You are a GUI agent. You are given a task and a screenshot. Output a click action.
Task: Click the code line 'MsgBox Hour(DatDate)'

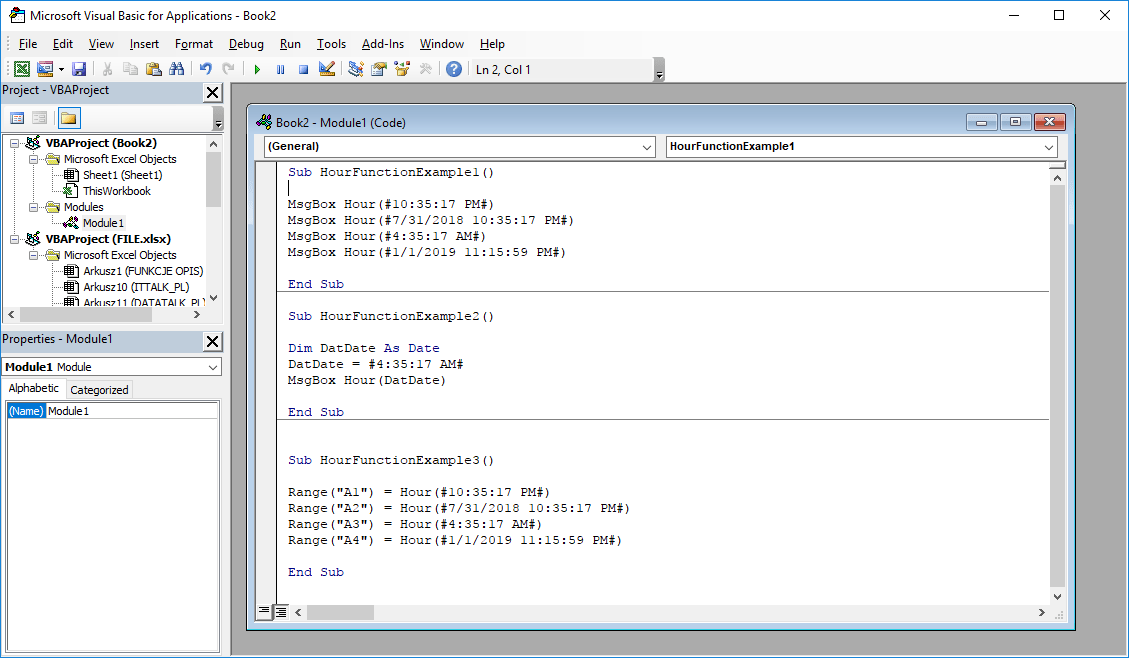click(366, 380)
